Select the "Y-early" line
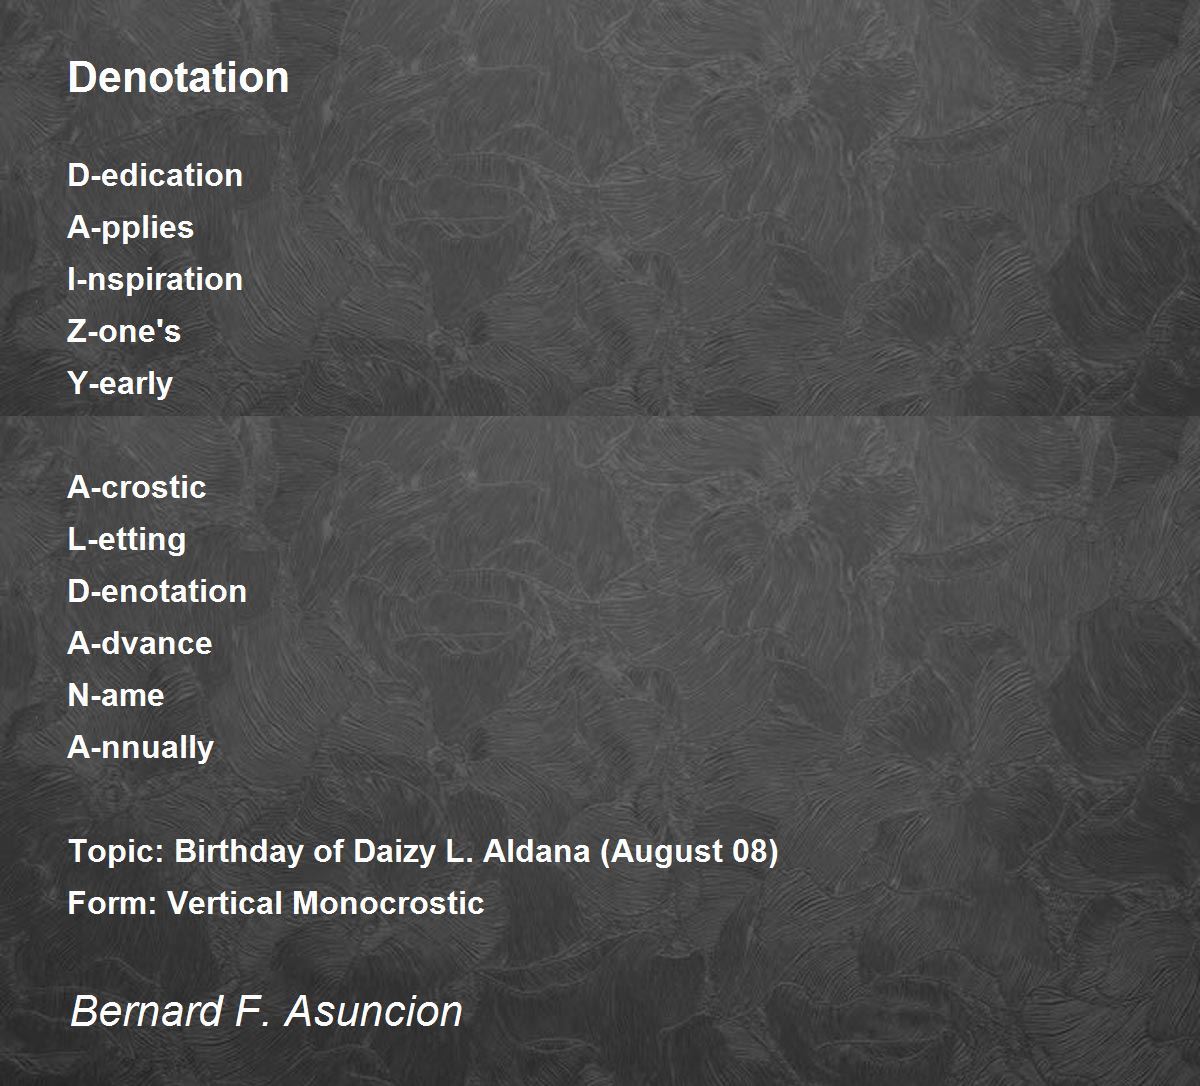This screenshot has width=1200, height=1086. click(120, 384)
